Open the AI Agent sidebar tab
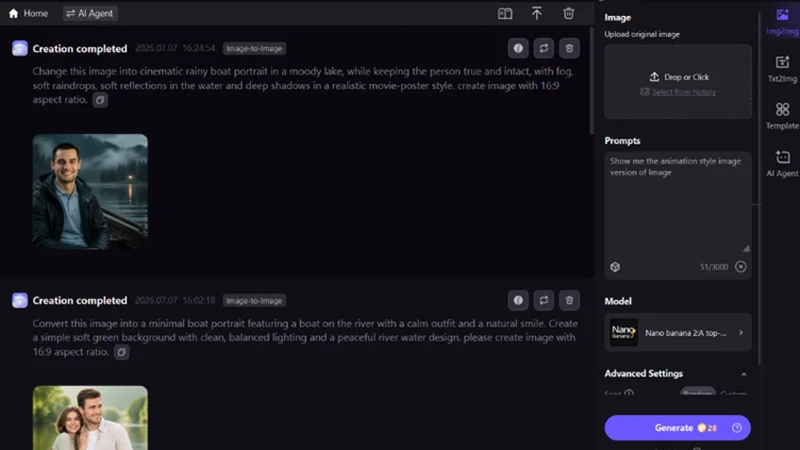This screenshot has width=800, height=450. pyautogui.click(x=782, y=164)
